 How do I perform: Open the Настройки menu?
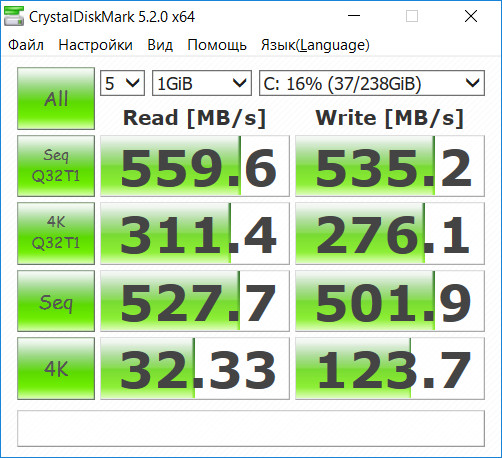pyautogui.click(x=95, y=45)
